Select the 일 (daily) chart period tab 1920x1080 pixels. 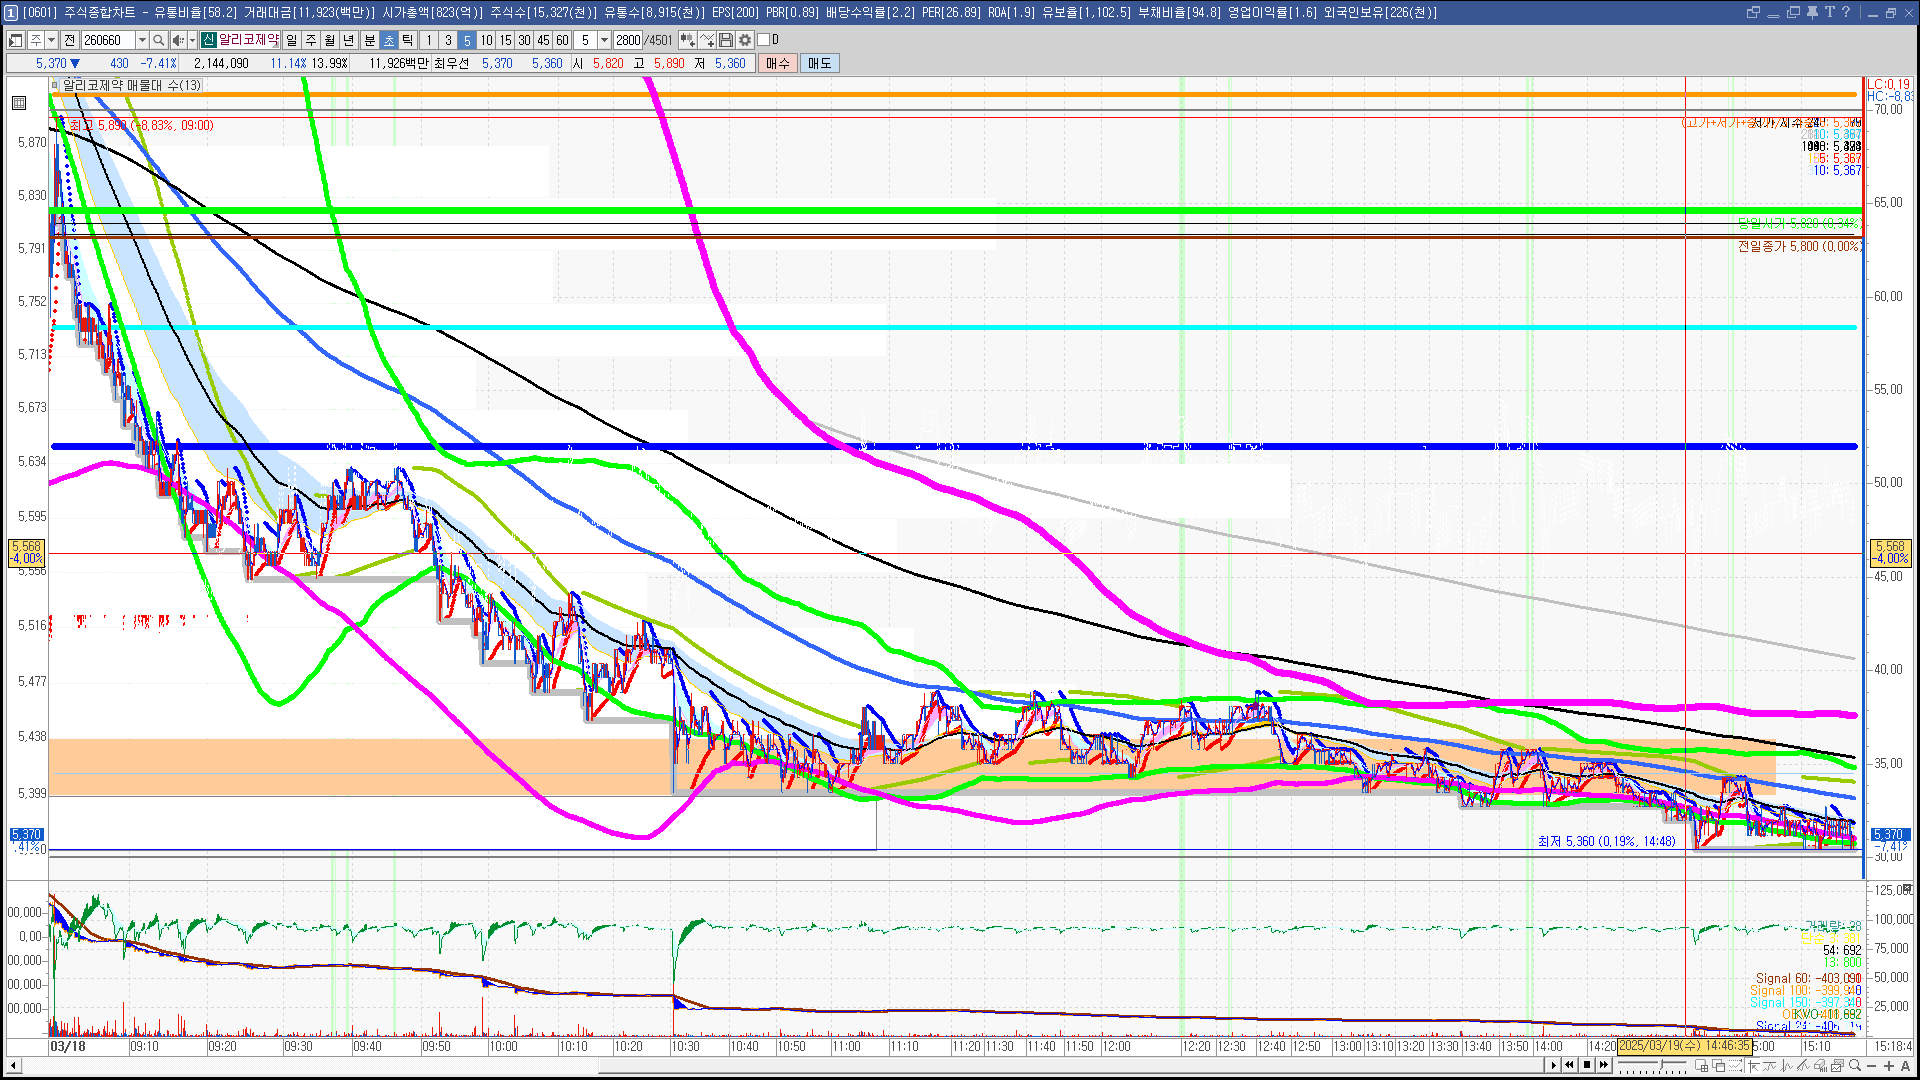click(x=291, y=40)
